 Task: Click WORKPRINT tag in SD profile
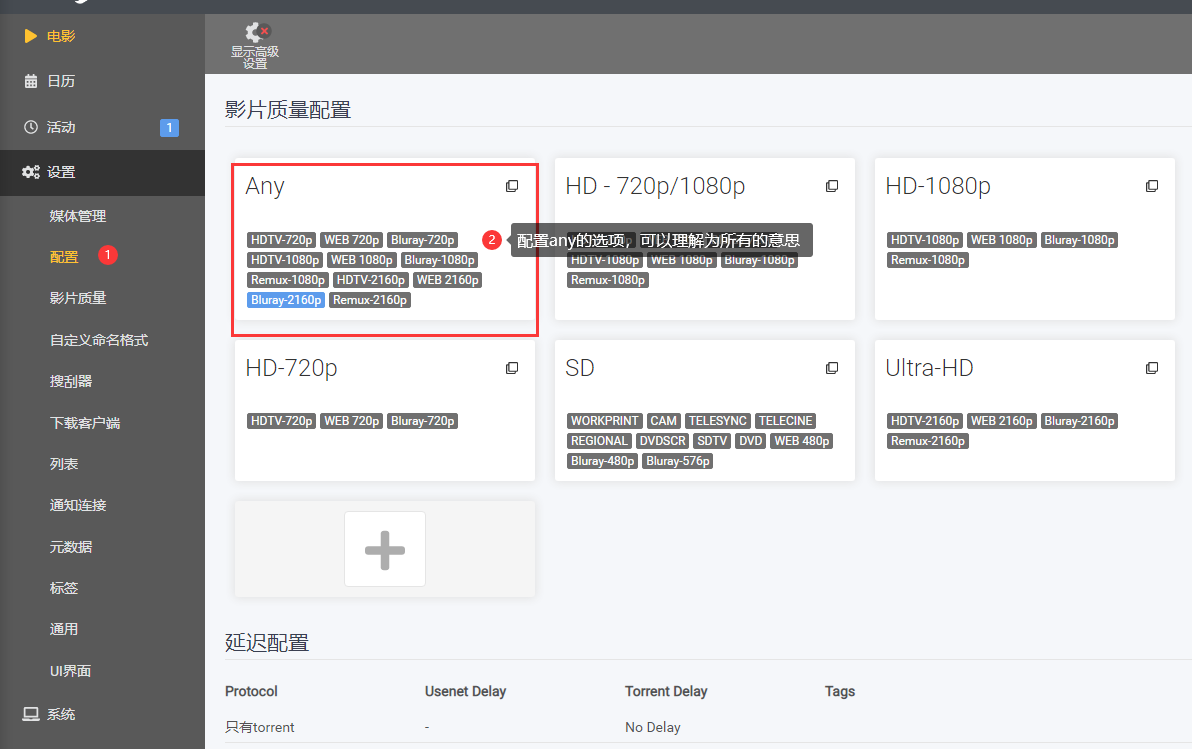(605, 421)
